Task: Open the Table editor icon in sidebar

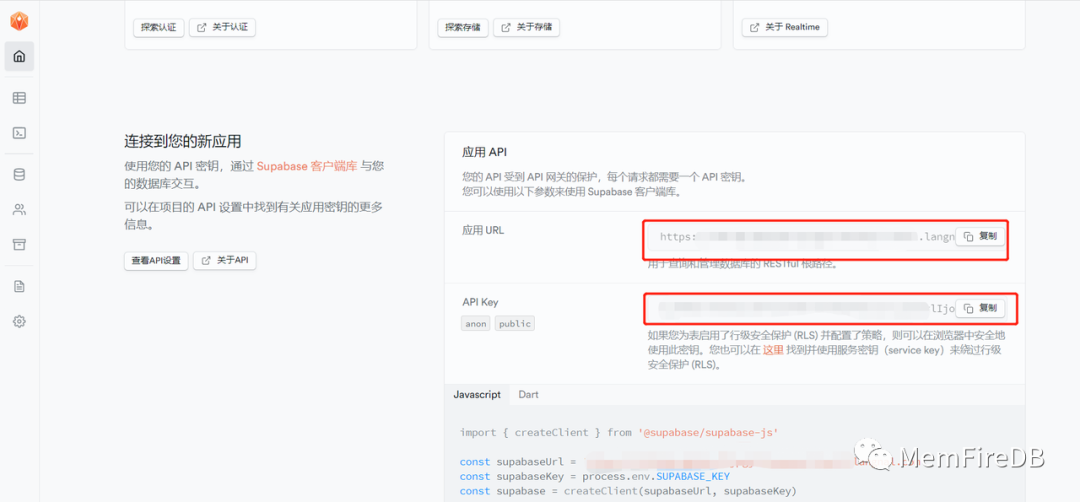Action: click(19, 98)
